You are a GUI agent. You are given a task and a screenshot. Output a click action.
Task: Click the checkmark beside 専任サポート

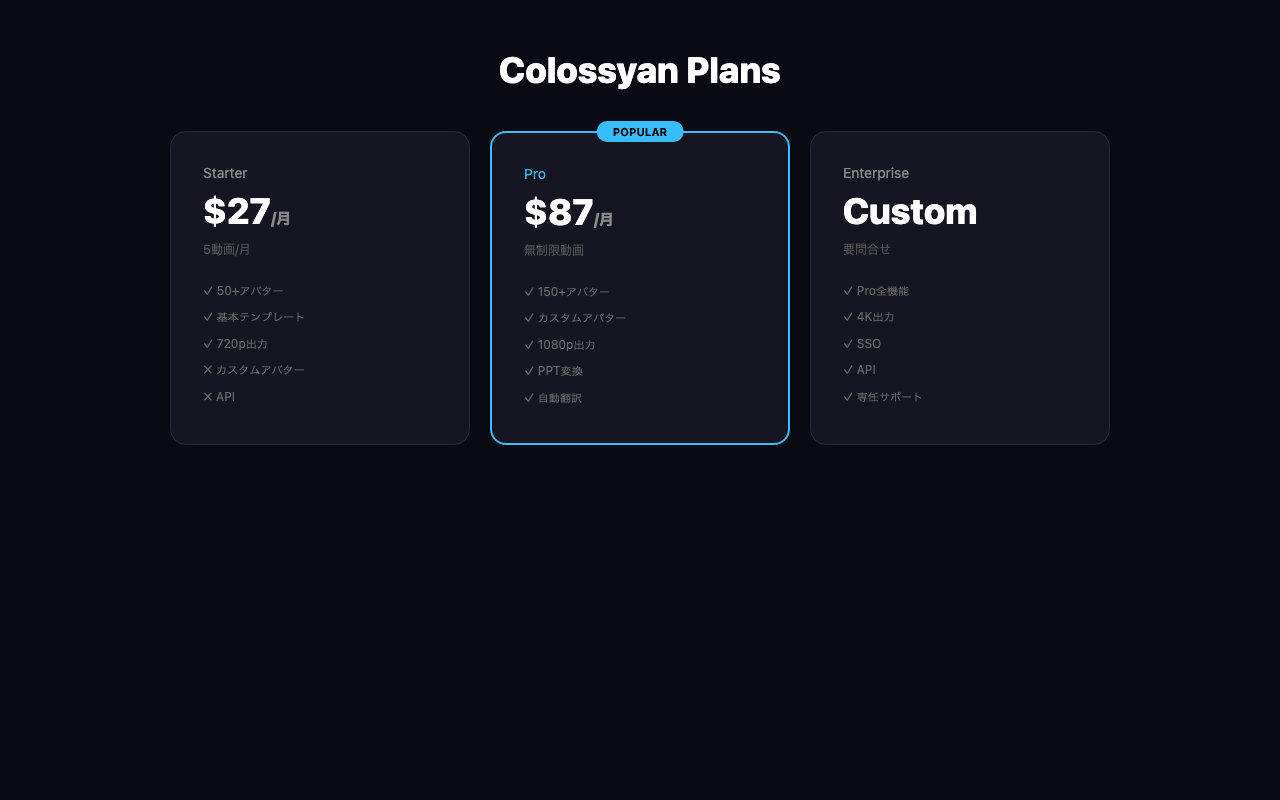tap(847, 396)
